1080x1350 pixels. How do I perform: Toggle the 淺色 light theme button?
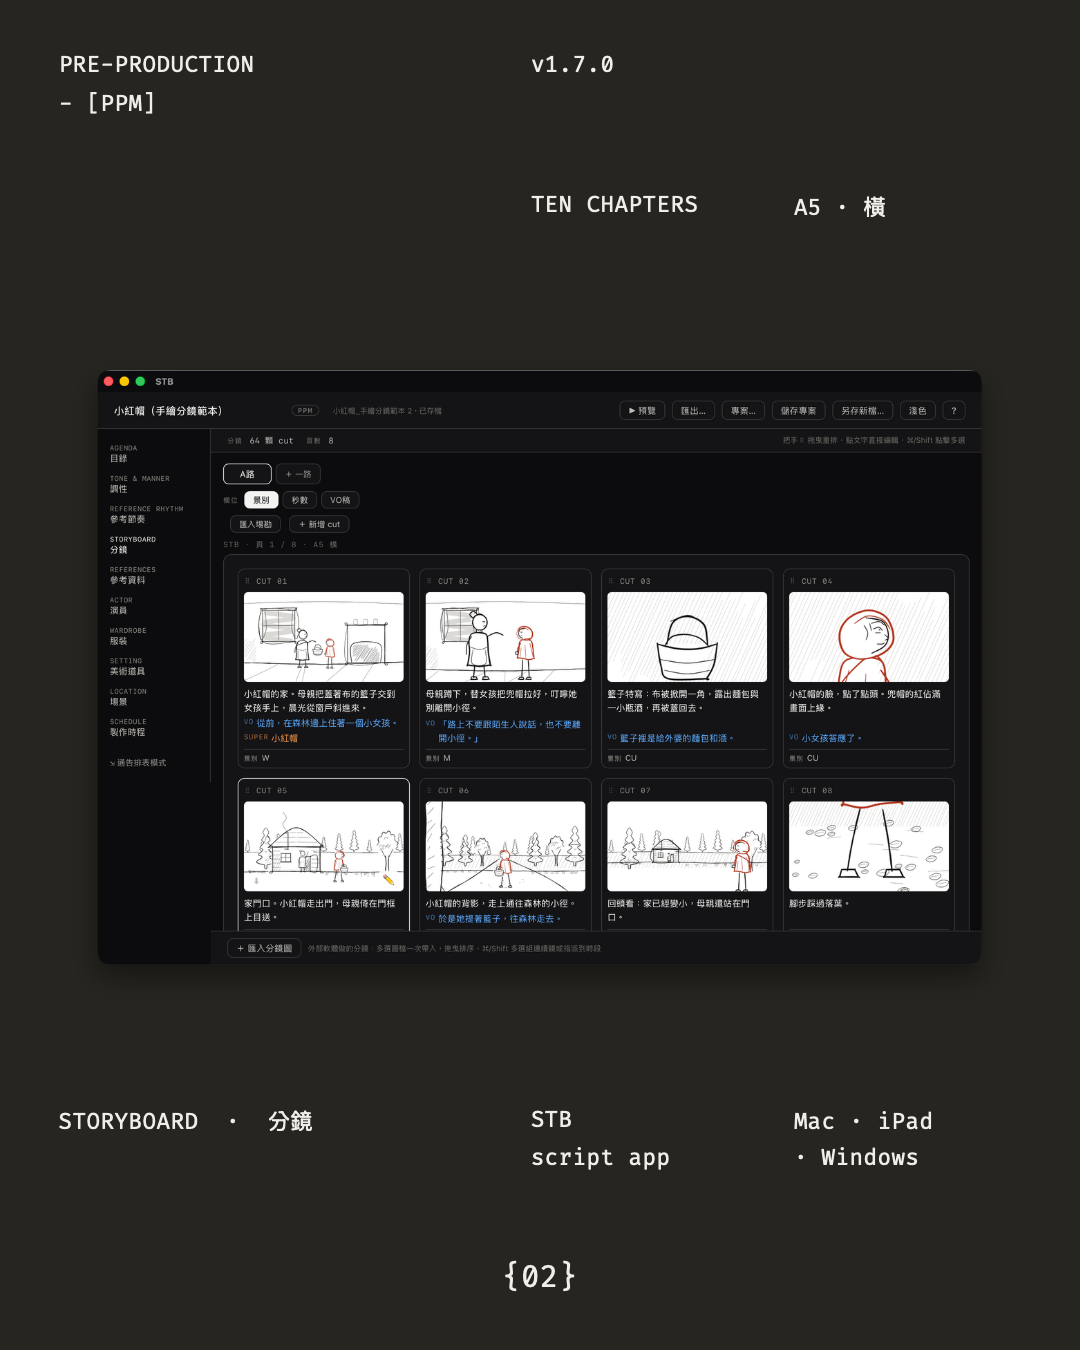tap(917, 411)
